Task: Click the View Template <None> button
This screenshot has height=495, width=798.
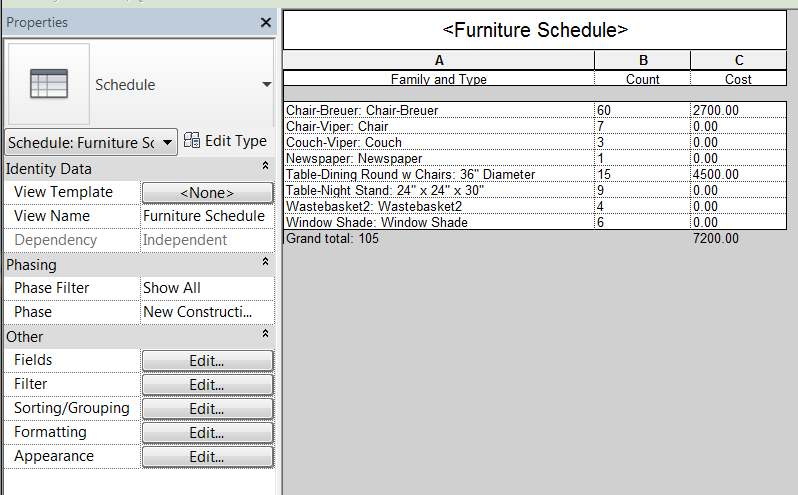Action: tap(207, 192)
